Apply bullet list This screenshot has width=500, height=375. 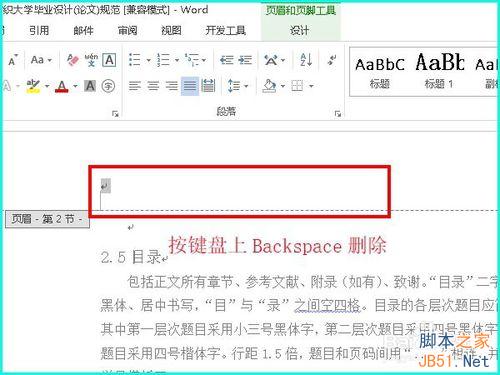(135, 60)
